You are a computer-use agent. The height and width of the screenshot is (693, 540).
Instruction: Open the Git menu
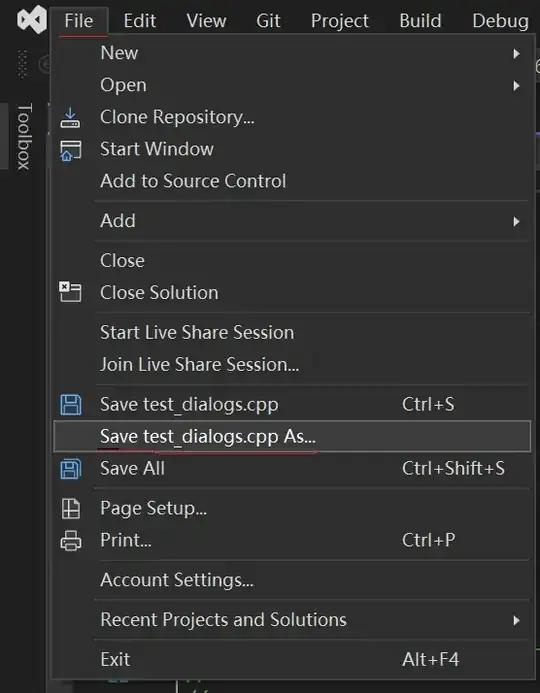pyautogui.click(x=268, y=21)
